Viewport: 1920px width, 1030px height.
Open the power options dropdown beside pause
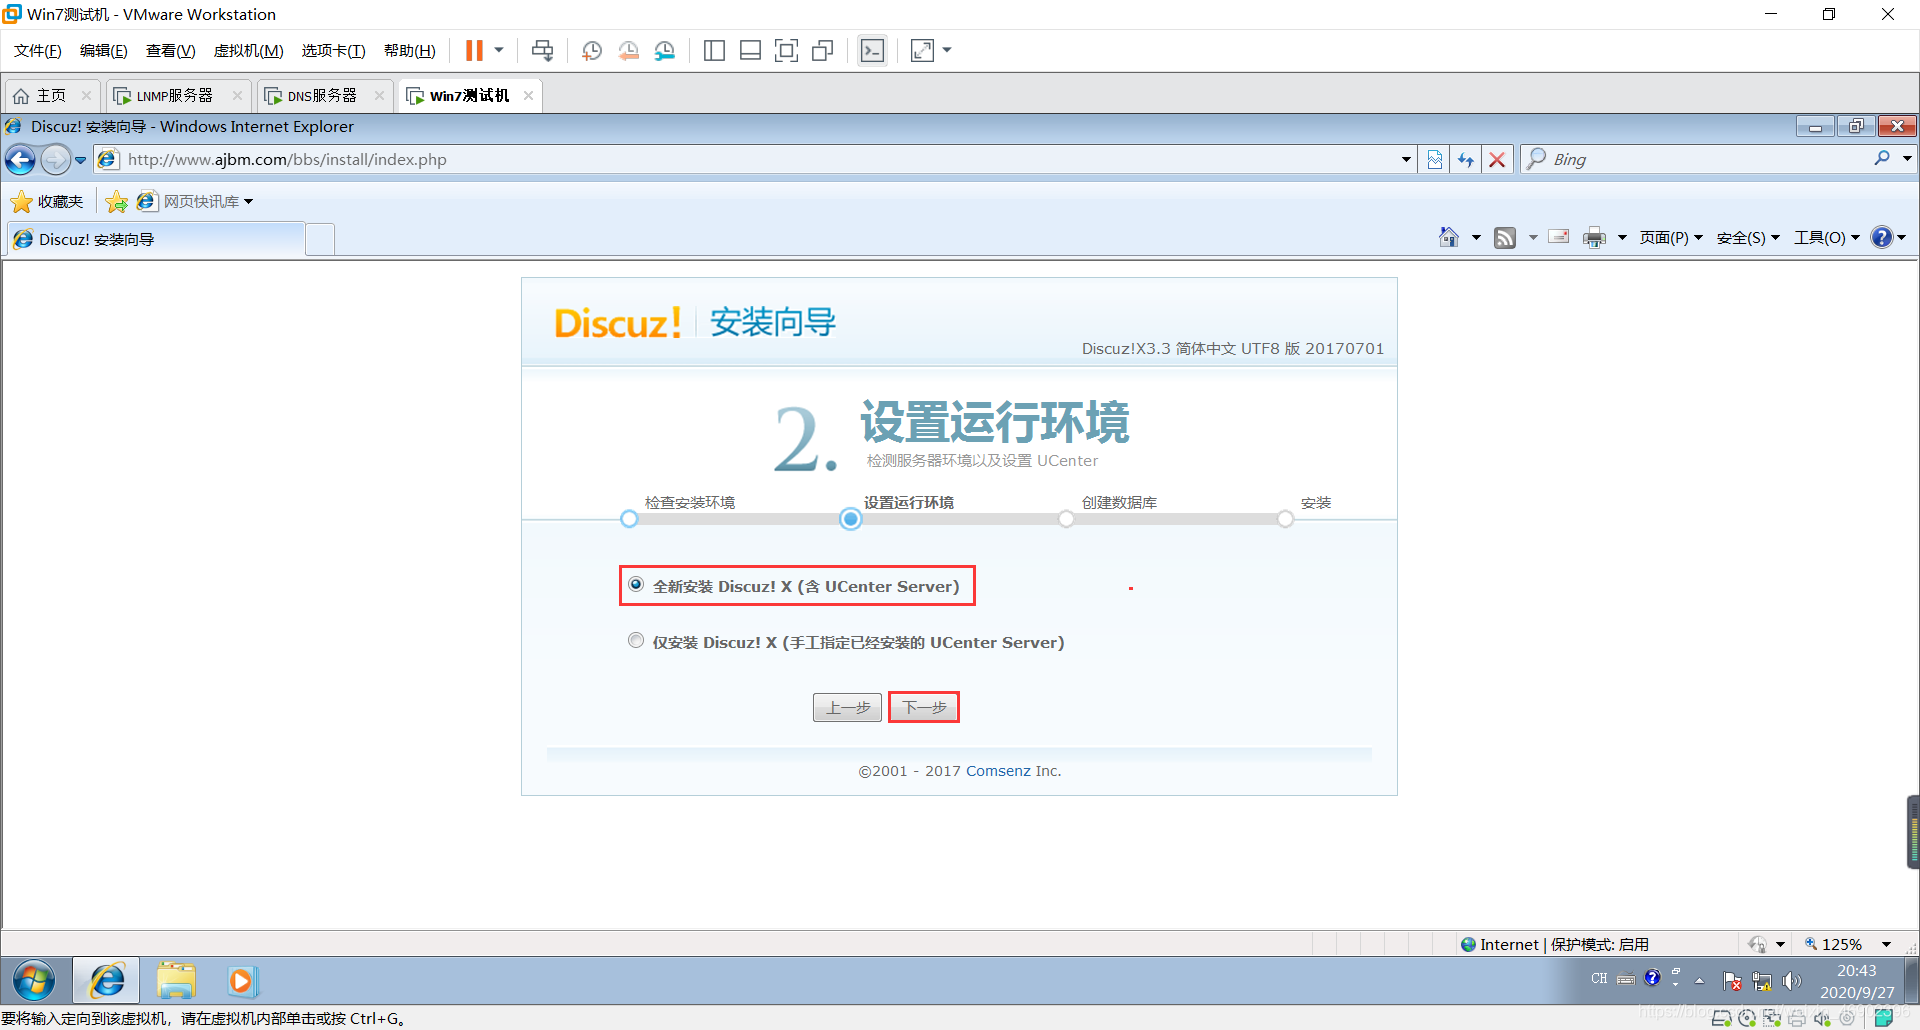(x=498, y=50)
